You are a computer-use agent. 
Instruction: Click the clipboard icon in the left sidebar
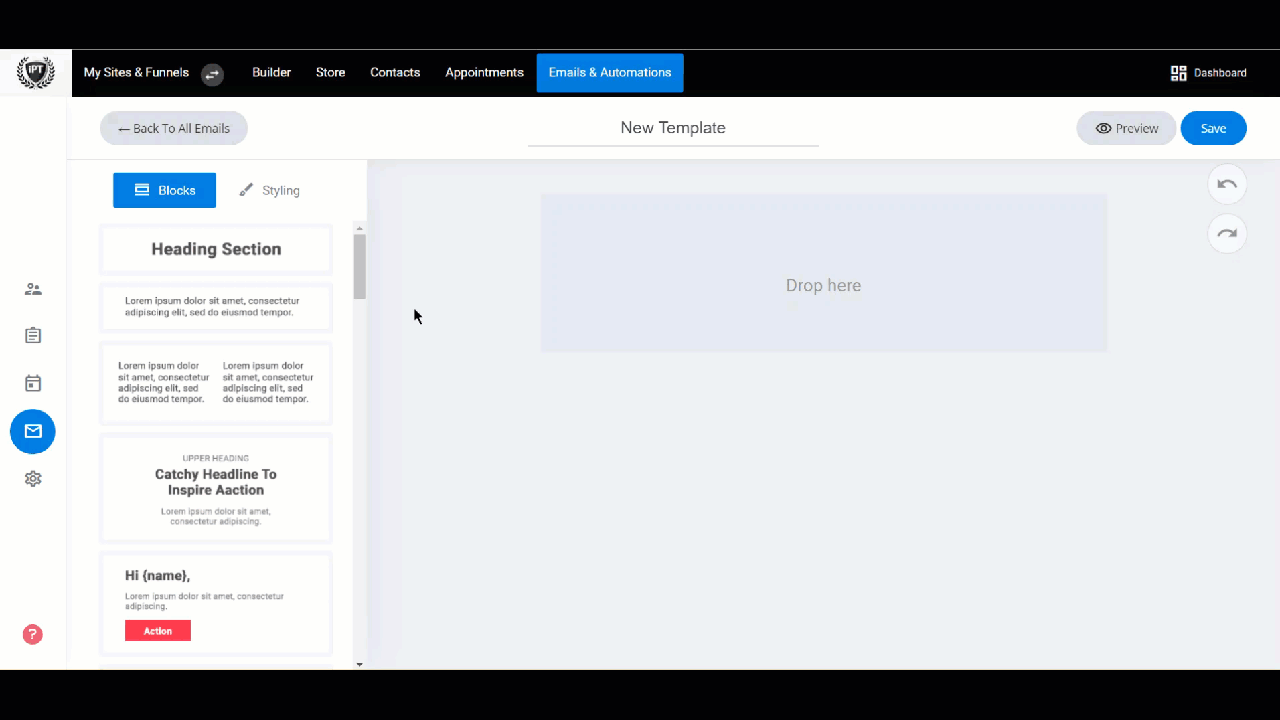[x=33, y=335]
